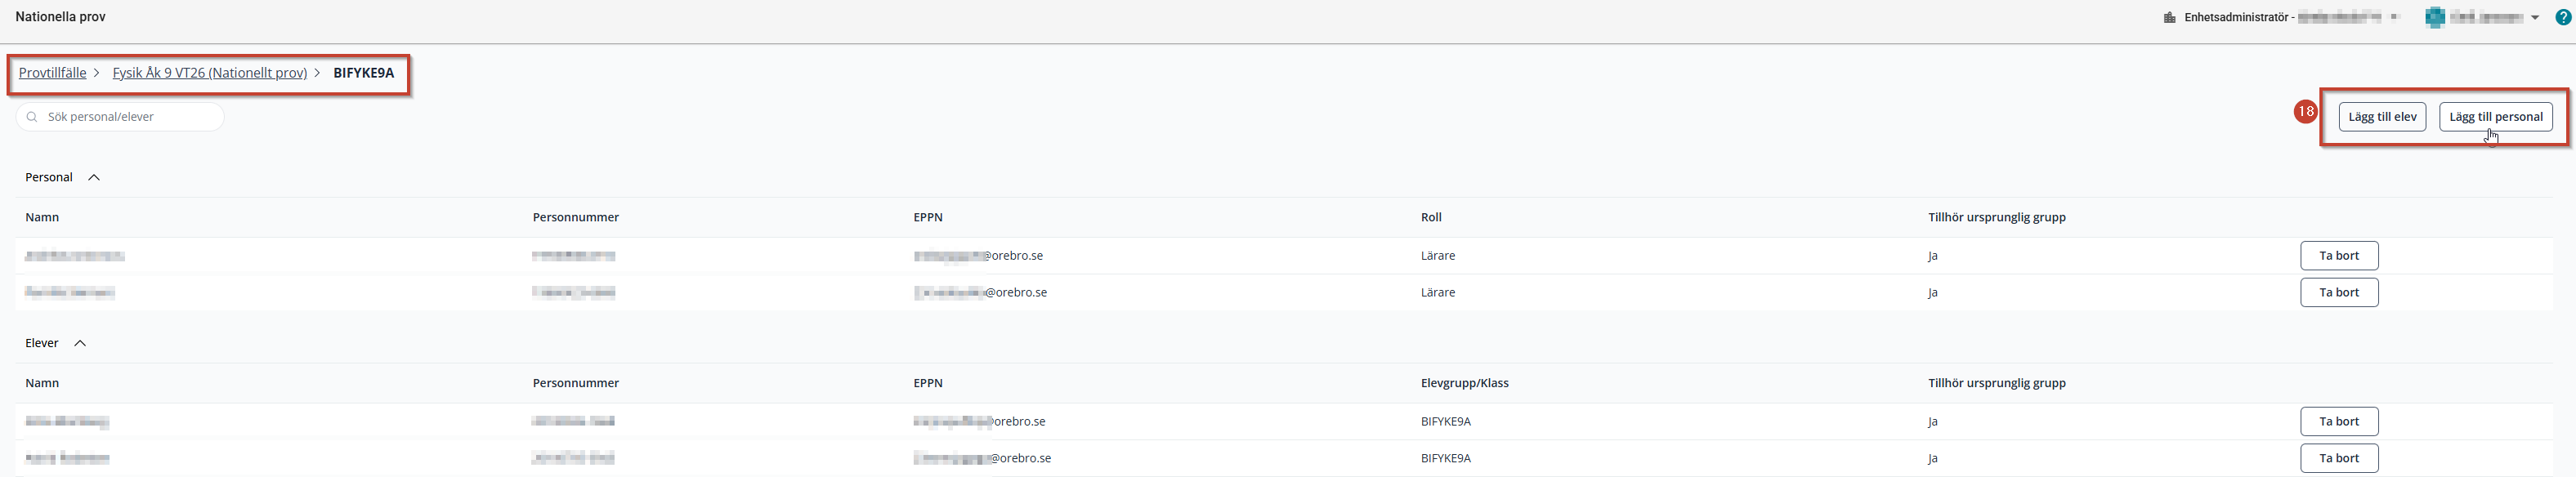Click the user avatar icon
This screenshot has width=2576, height=477.
pos(2435,17)
